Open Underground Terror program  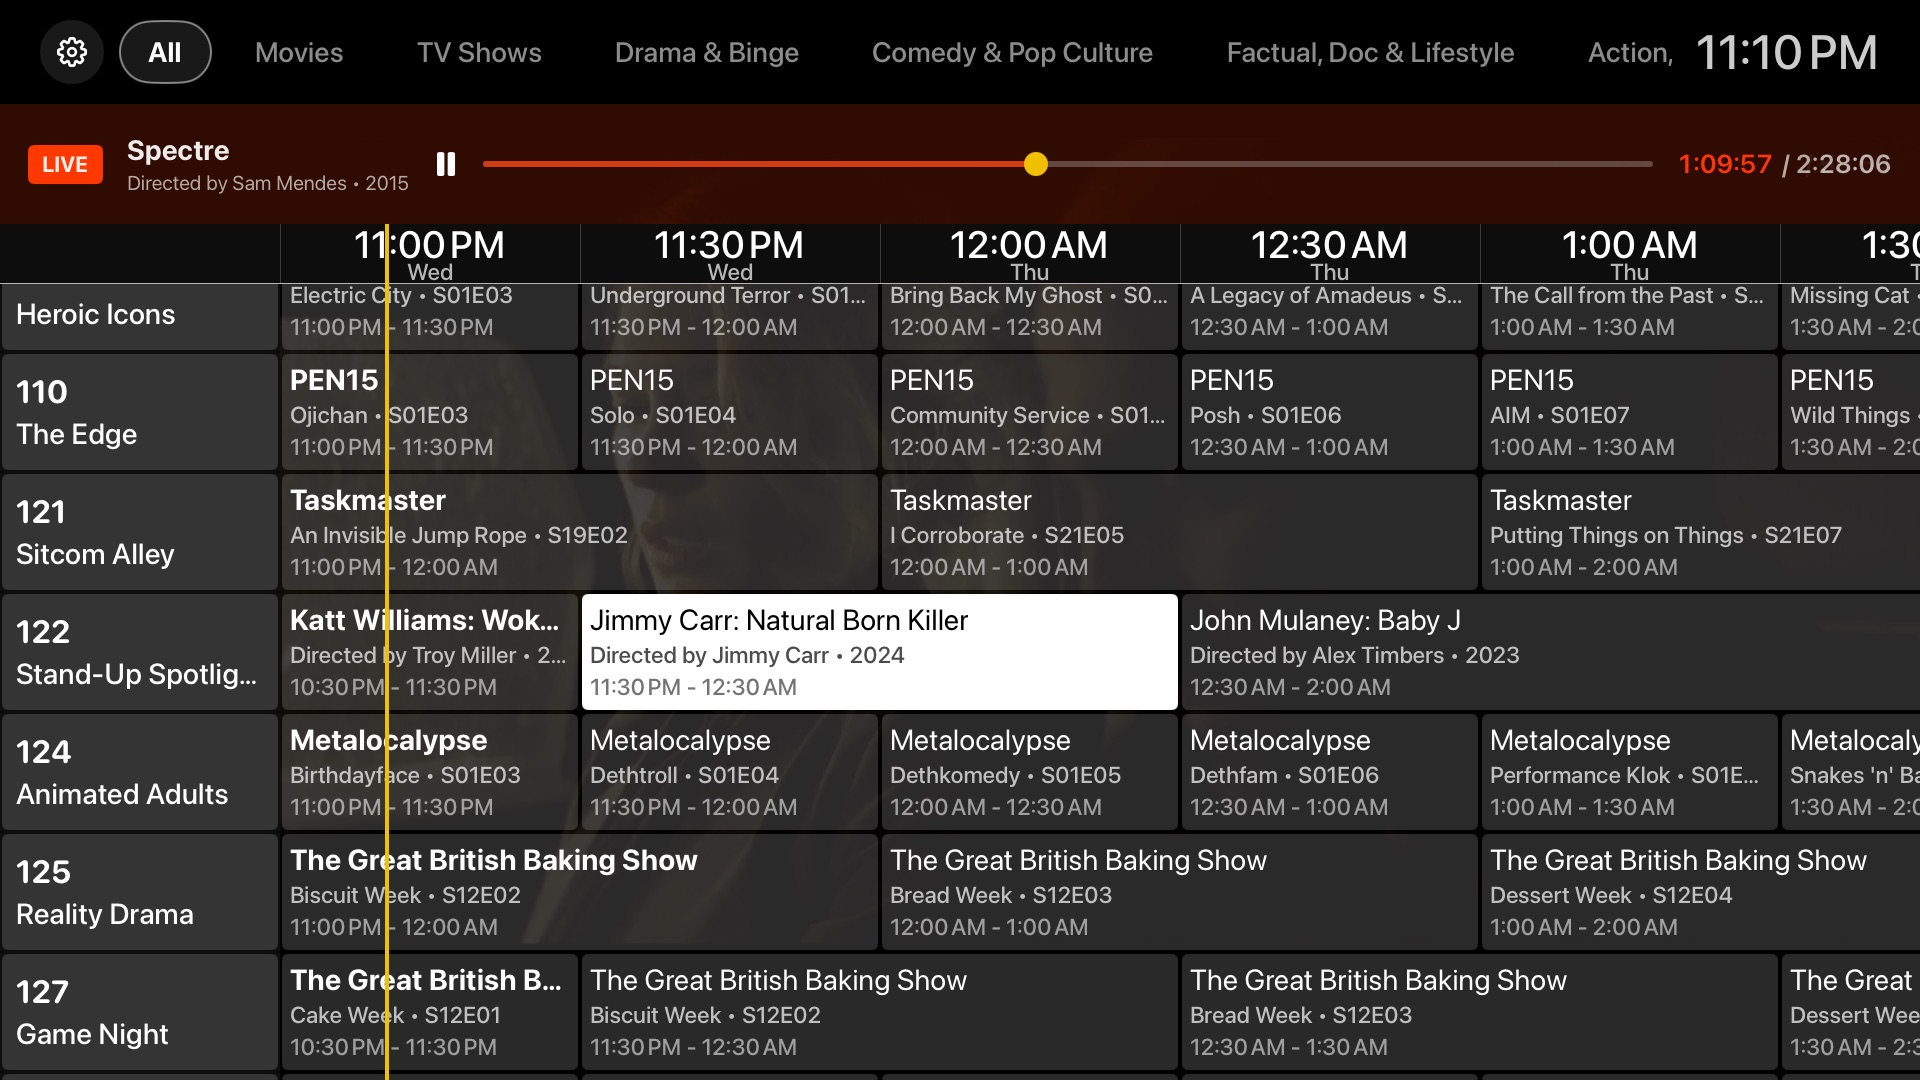tap(730, 316)
